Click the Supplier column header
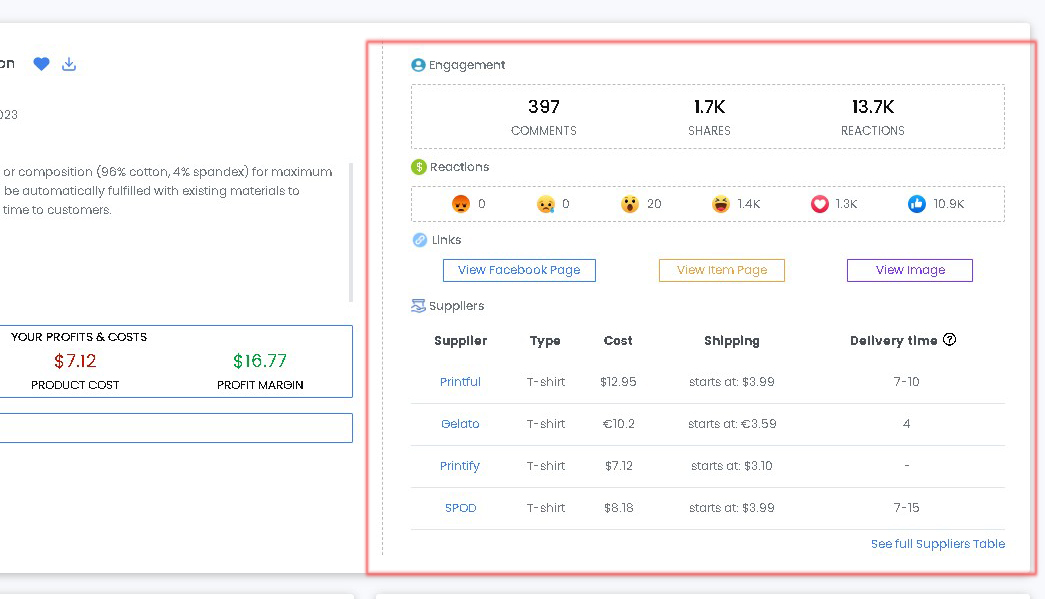The image size is (1045, 599). click(461, 340)
